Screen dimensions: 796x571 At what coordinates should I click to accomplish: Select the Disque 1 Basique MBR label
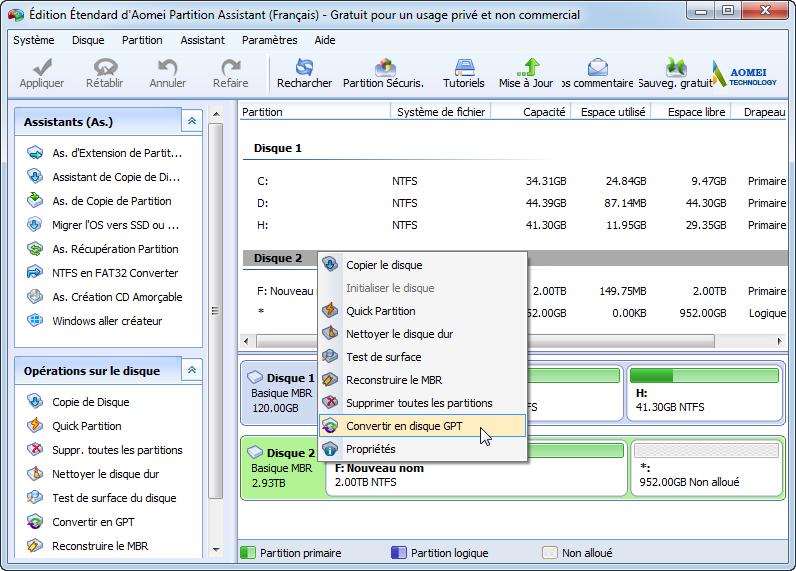[x=281, y=393]
